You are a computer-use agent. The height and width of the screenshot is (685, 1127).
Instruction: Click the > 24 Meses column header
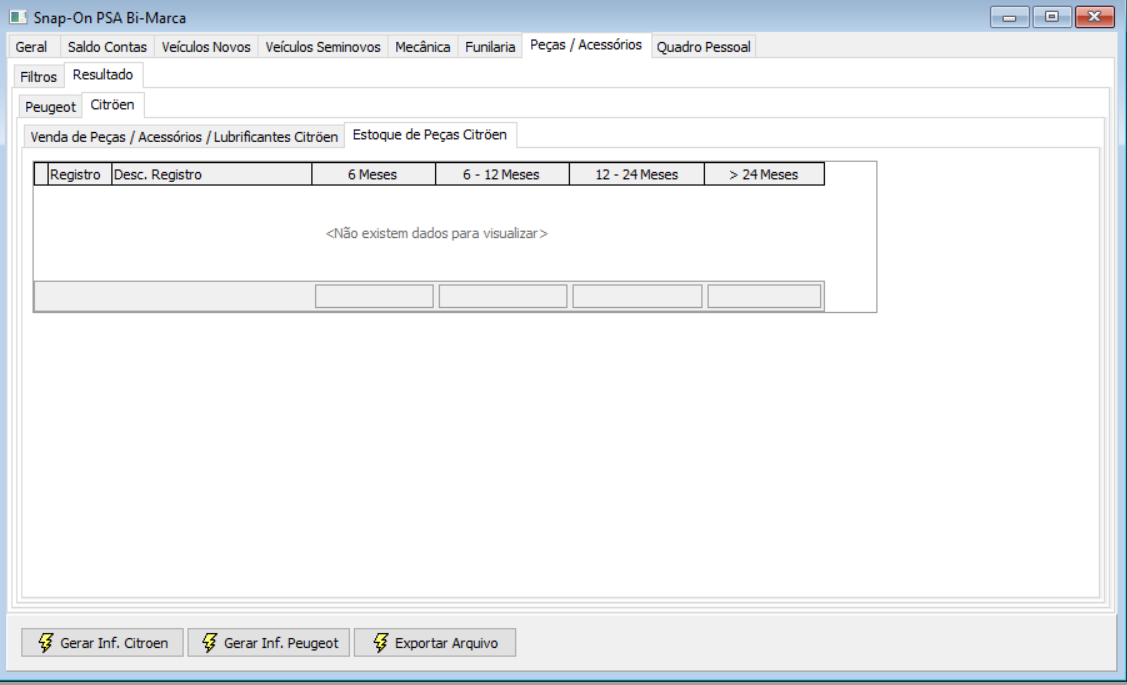click(764, 174)
